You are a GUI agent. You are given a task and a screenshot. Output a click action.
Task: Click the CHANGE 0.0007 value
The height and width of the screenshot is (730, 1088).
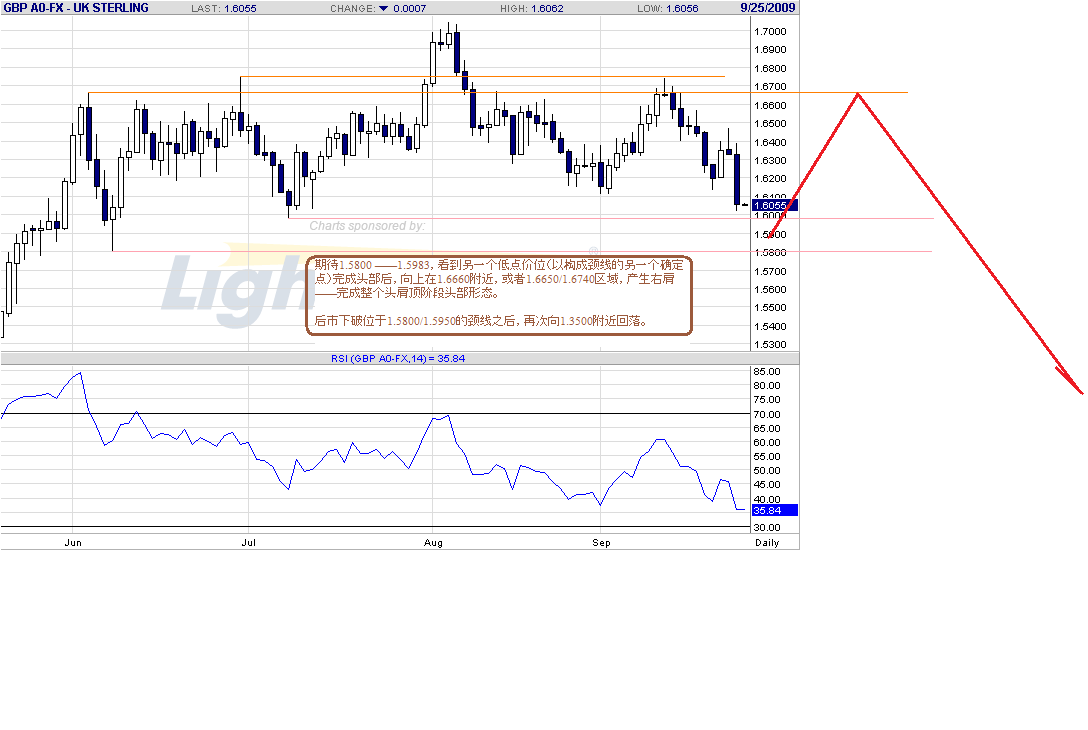coord(409,8)
